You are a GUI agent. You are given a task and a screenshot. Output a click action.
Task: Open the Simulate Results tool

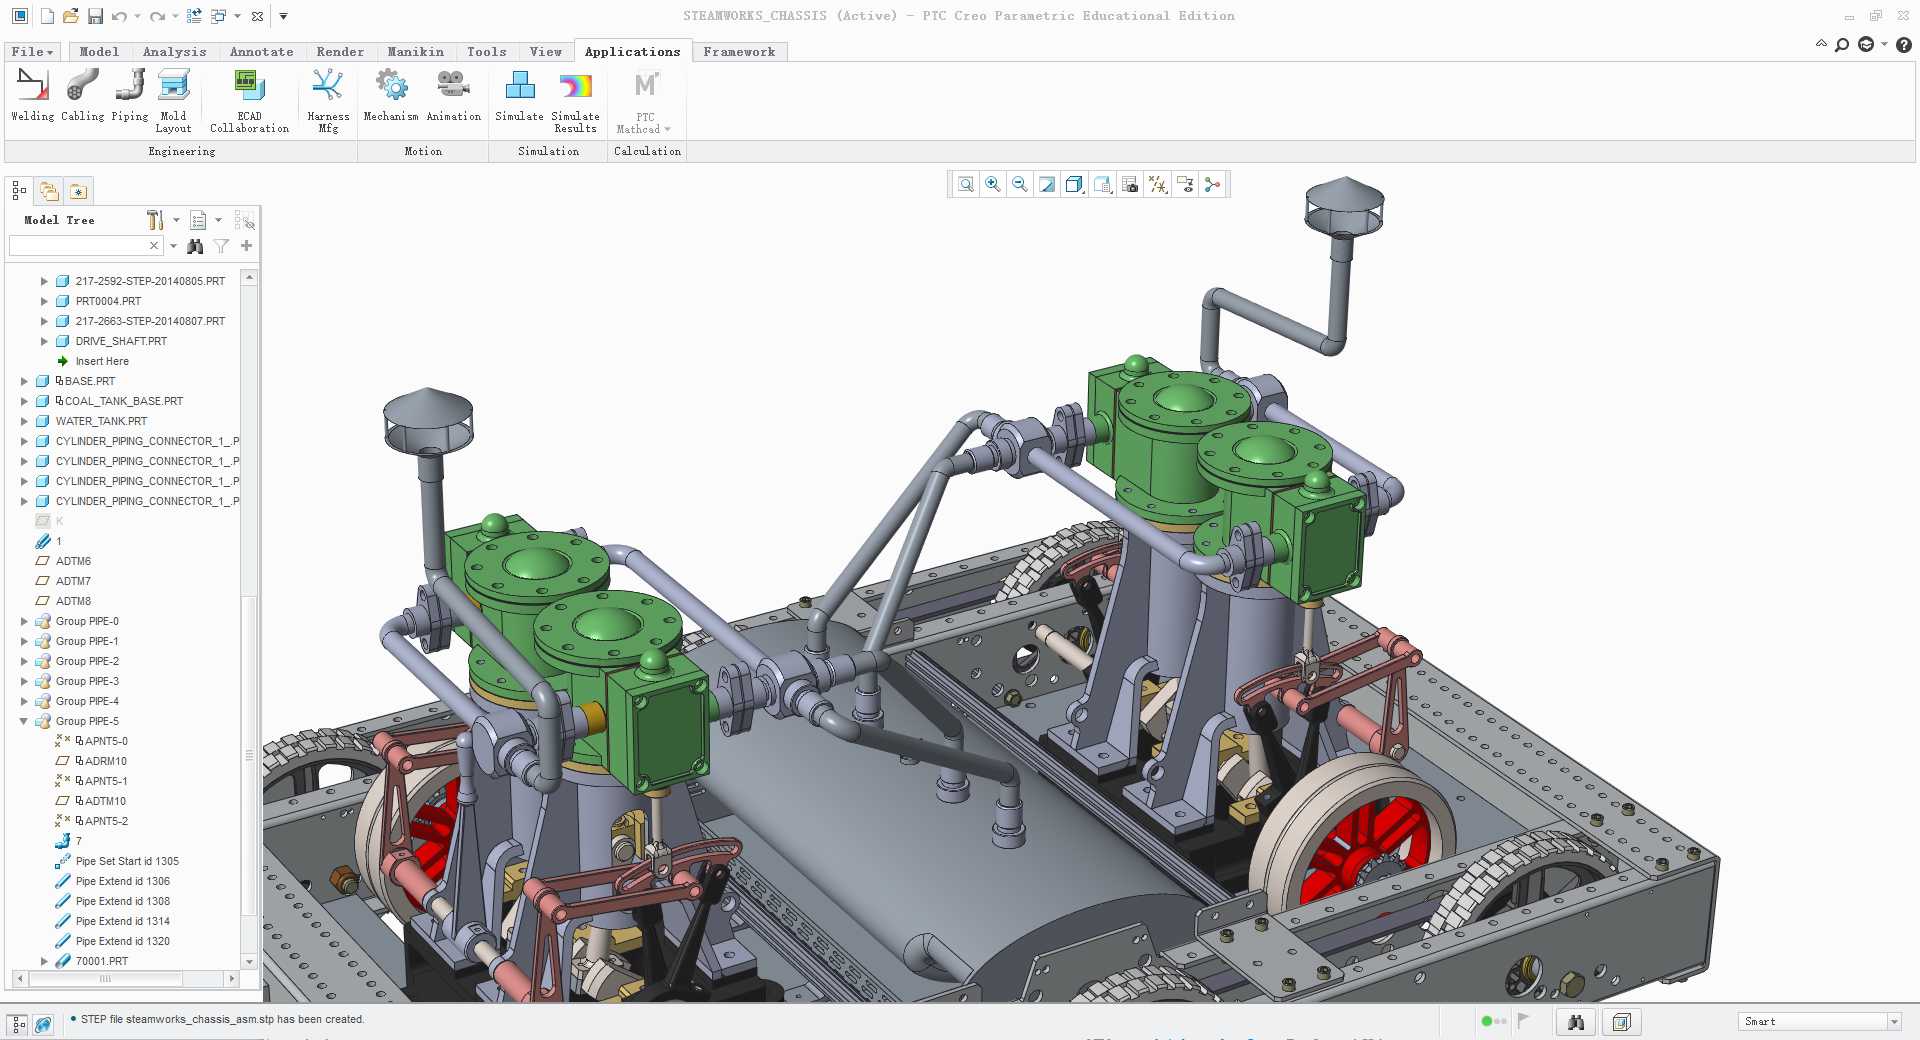(x=575, y=100)
